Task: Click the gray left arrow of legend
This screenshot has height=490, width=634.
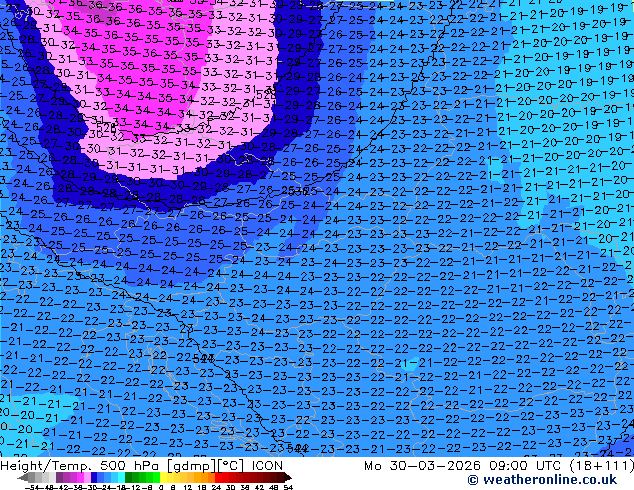Action: click(x=23, y=477)
